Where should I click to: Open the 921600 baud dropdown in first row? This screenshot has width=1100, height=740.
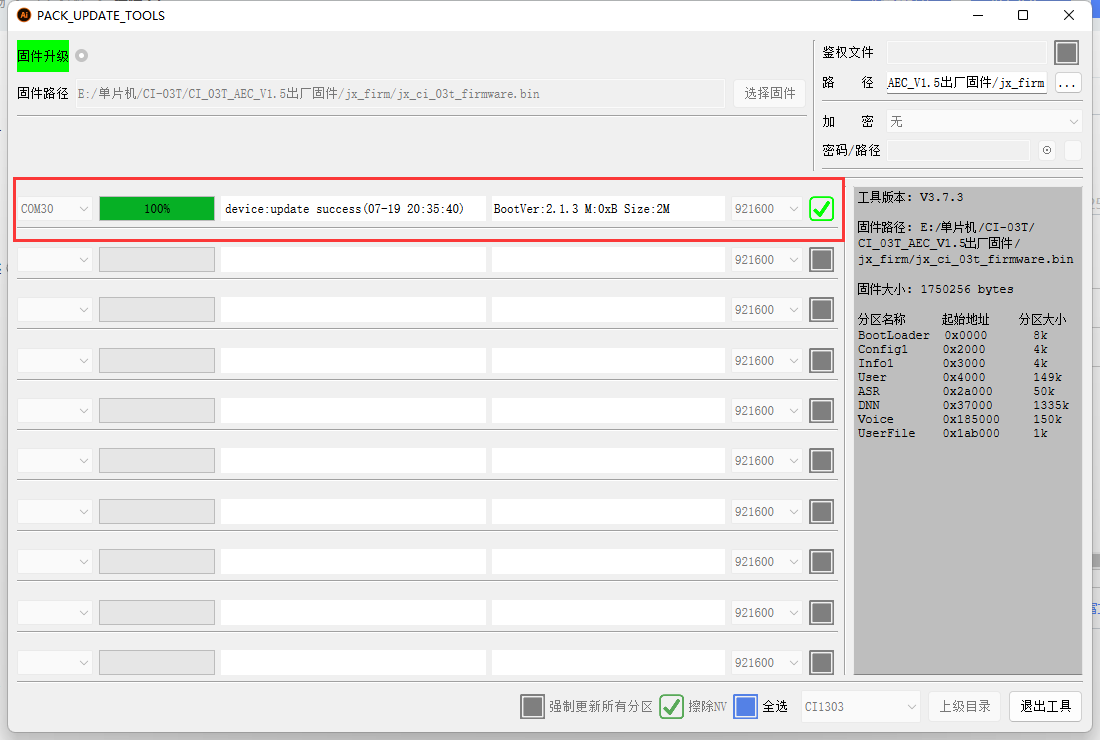pos(767,209)
